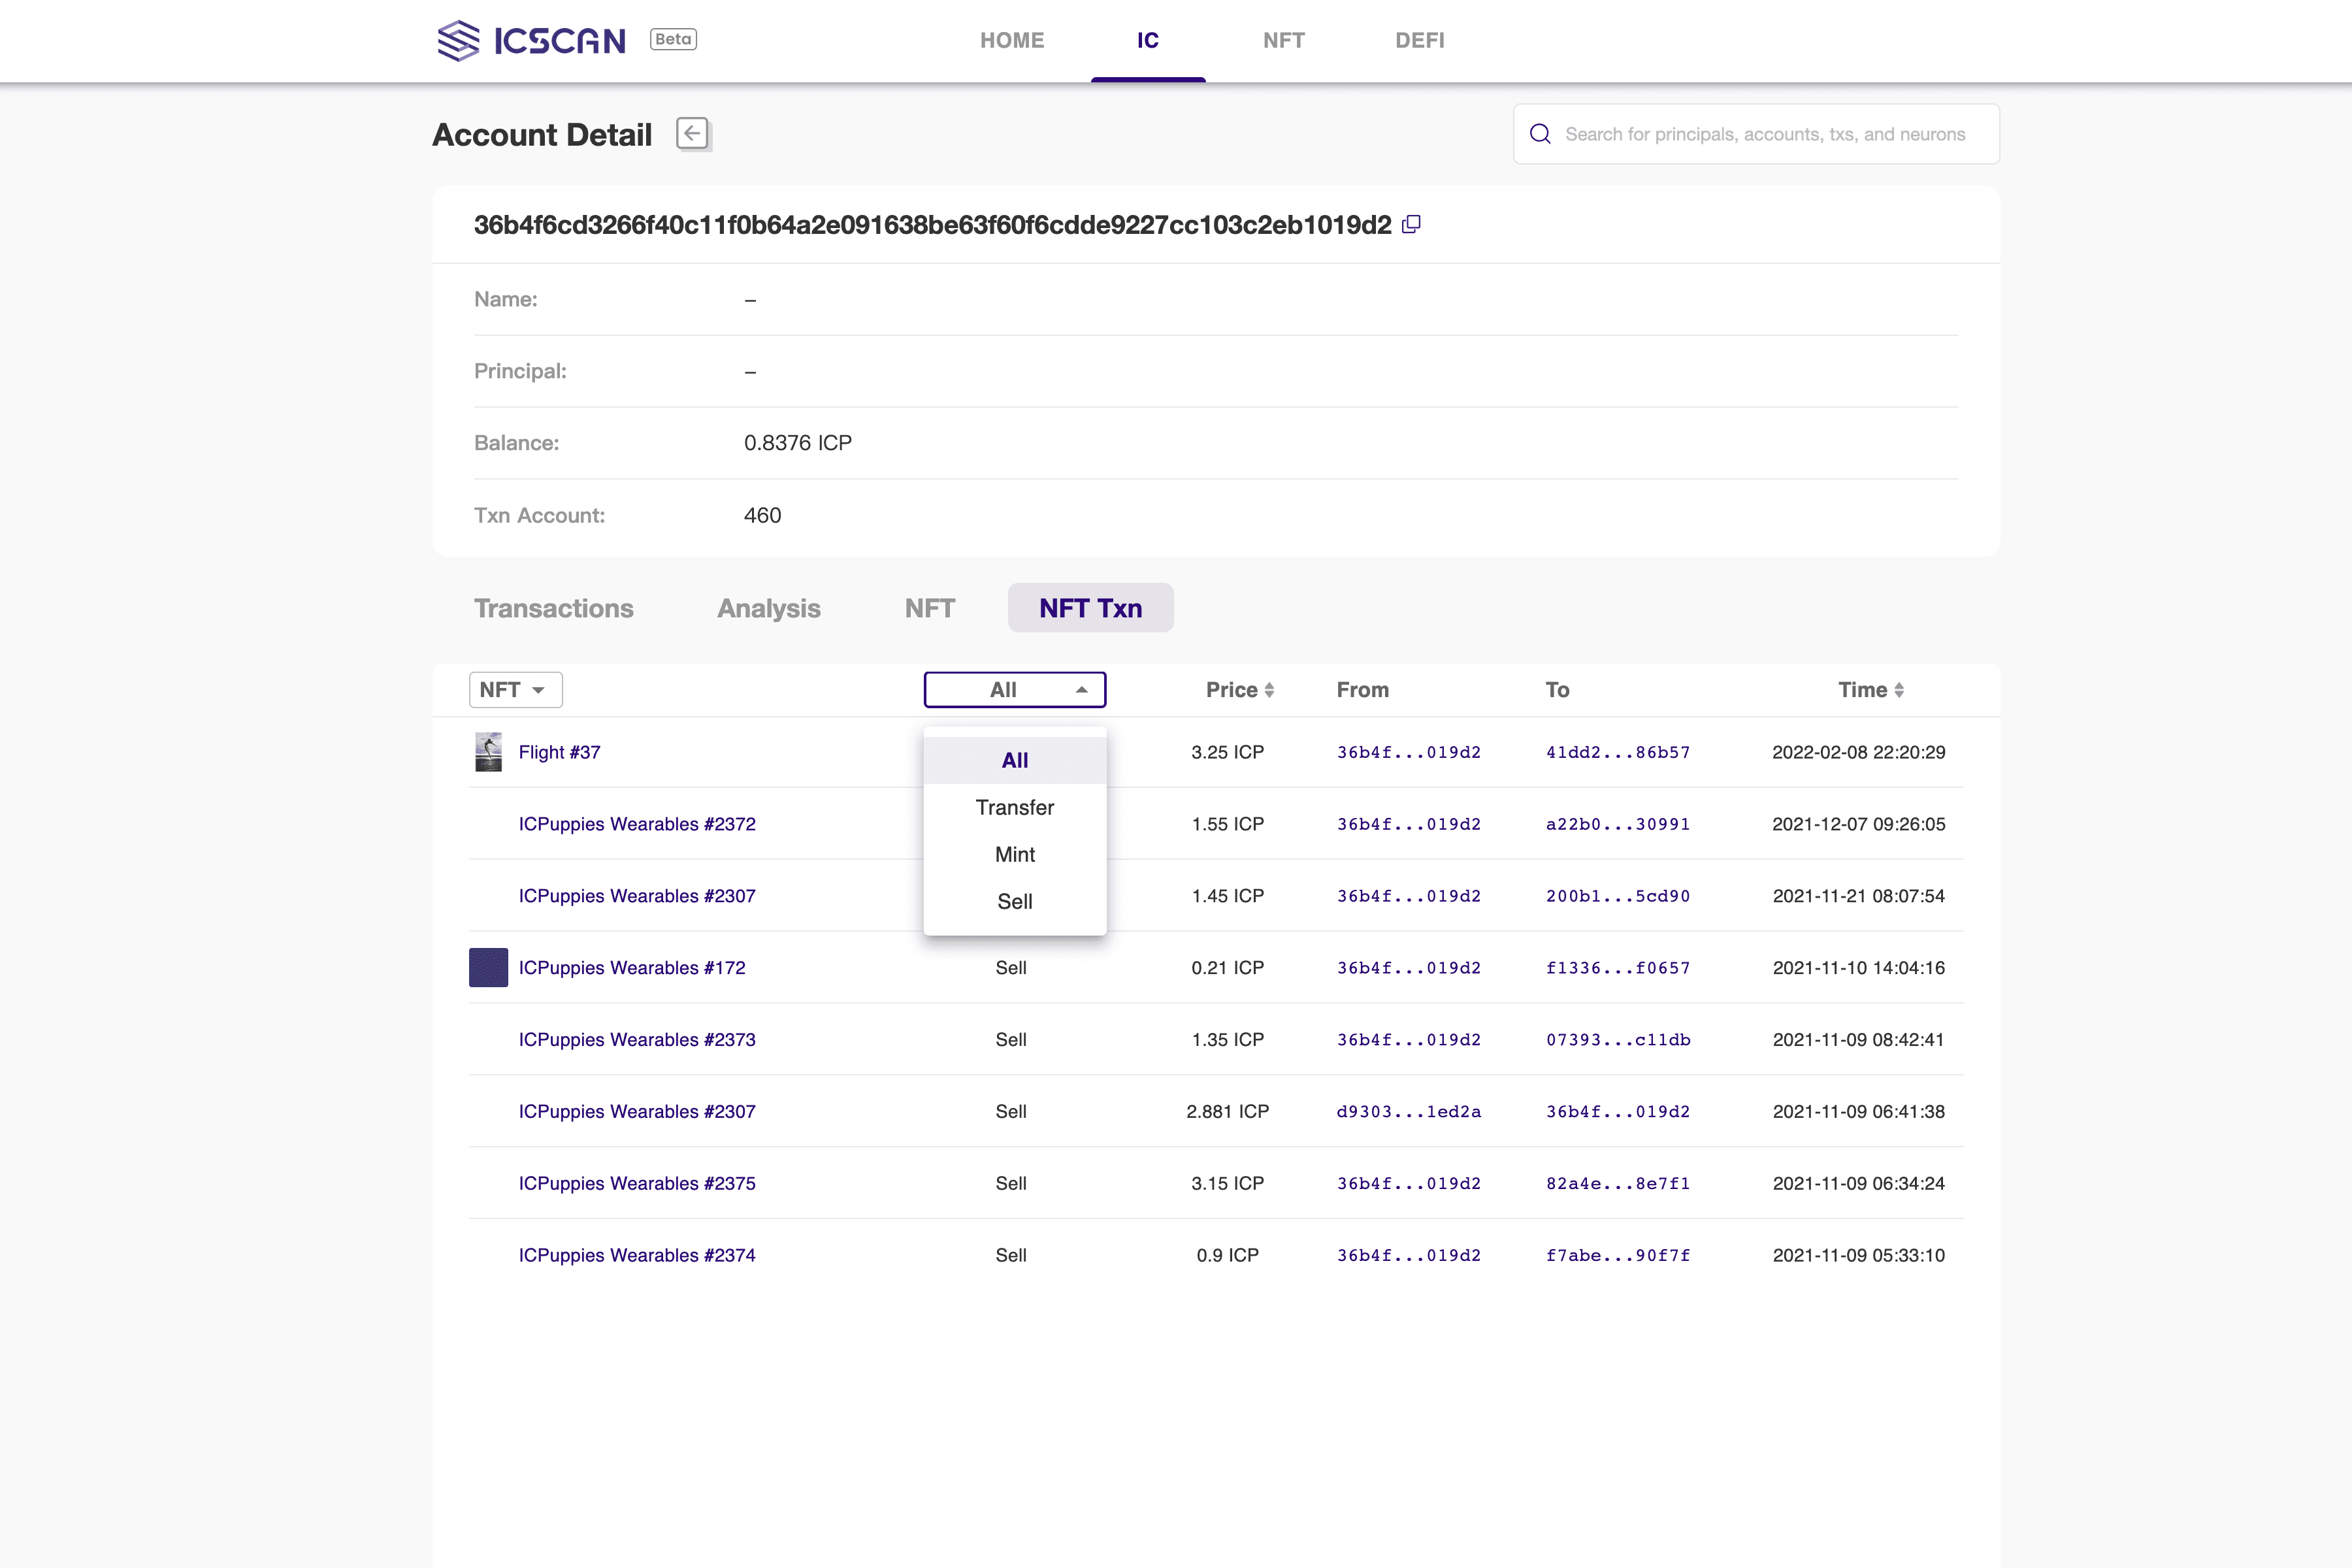
Task: Click recipient address 41dd2...86b57
Action: pyautogui.click(x=1617, y=752)
